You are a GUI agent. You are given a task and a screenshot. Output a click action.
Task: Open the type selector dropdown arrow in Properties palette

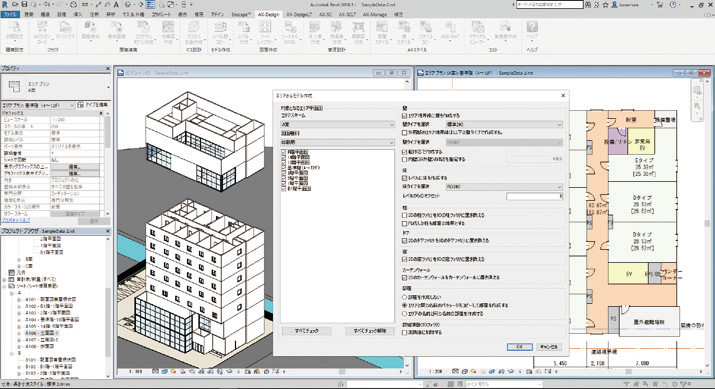[108, 87]
